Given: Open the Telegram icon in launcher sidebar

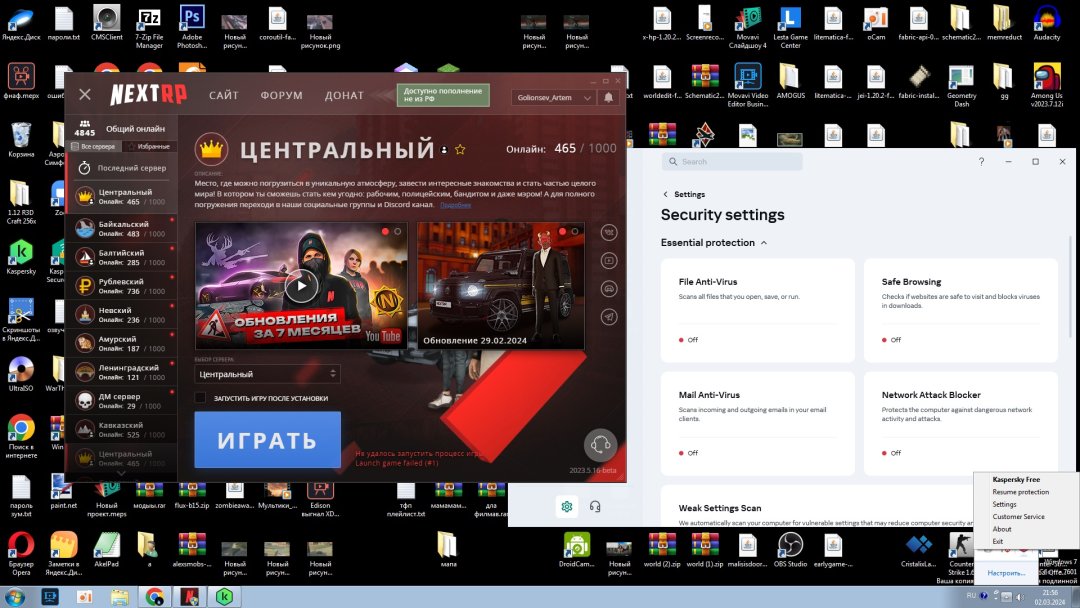Looking at the screenshot, I should (x=609, y=317).
